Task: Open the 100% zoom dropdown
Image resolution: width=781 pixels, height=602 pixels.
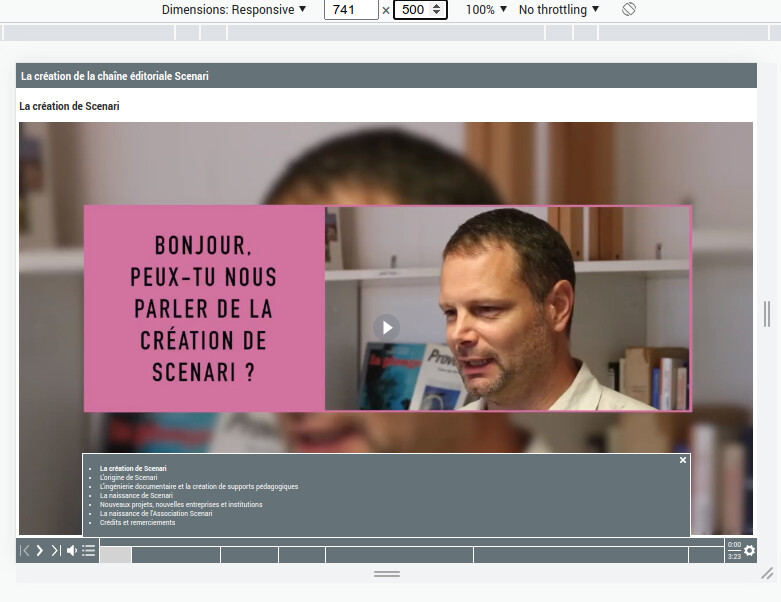Action: [x=486, y=9]
